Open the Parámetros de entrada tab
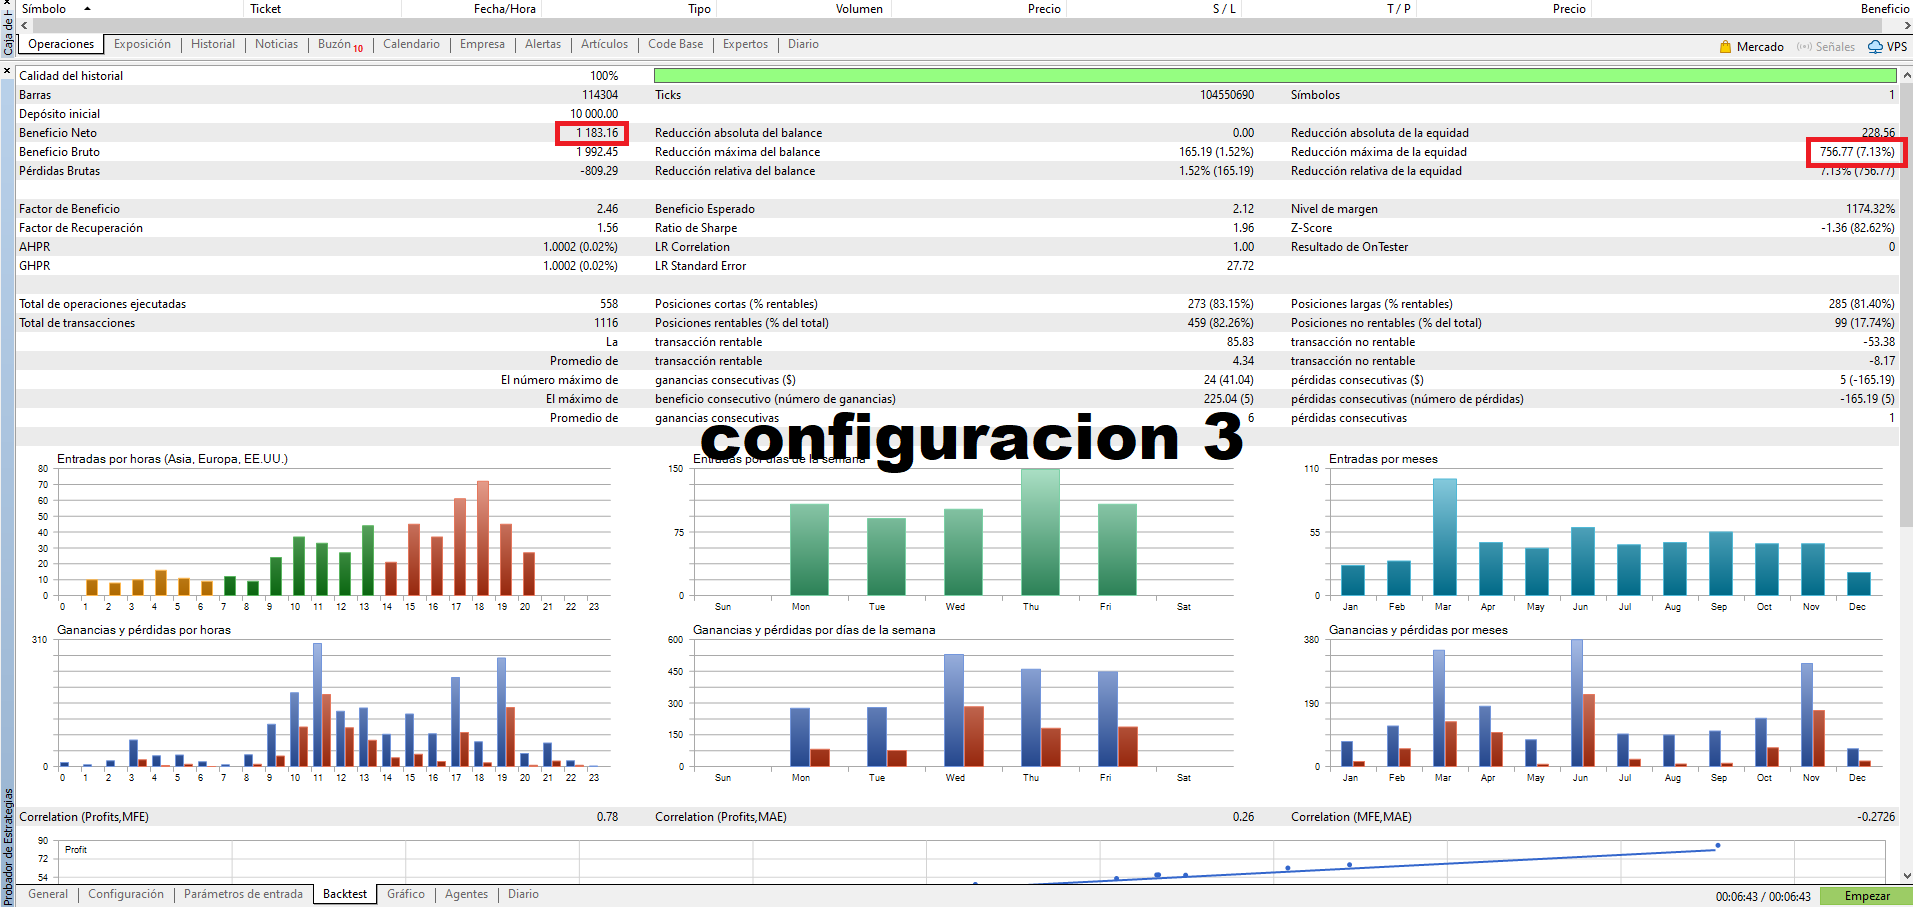The image size is (1913, 907). coord(243,894)
